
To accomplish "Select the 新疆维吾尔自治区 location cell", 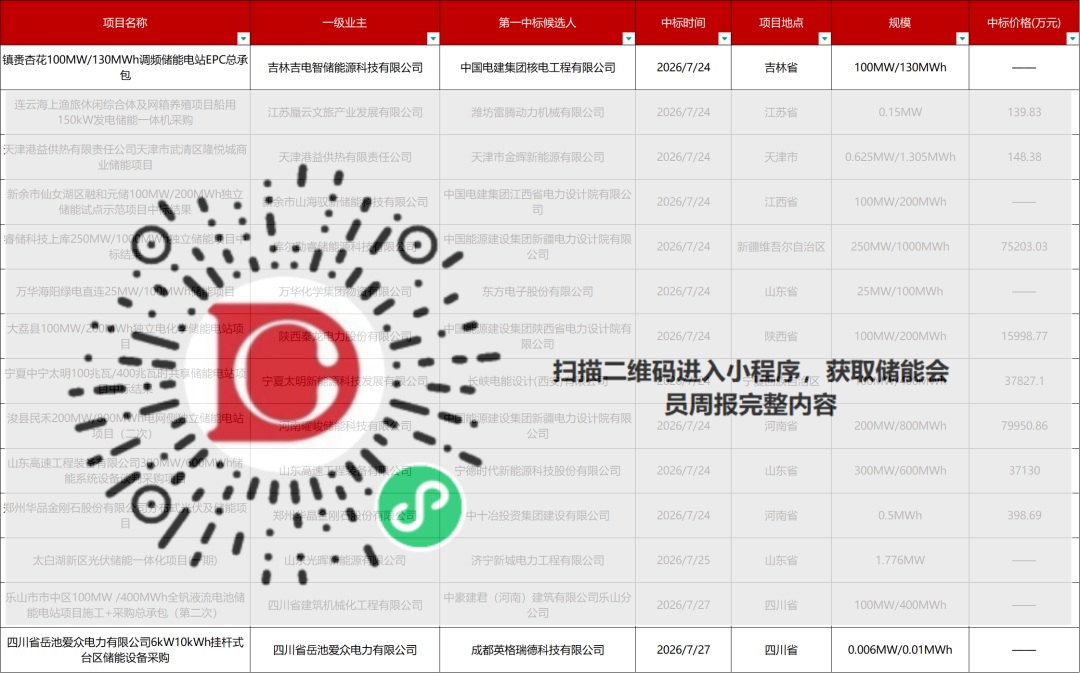I will coord(781,247).
